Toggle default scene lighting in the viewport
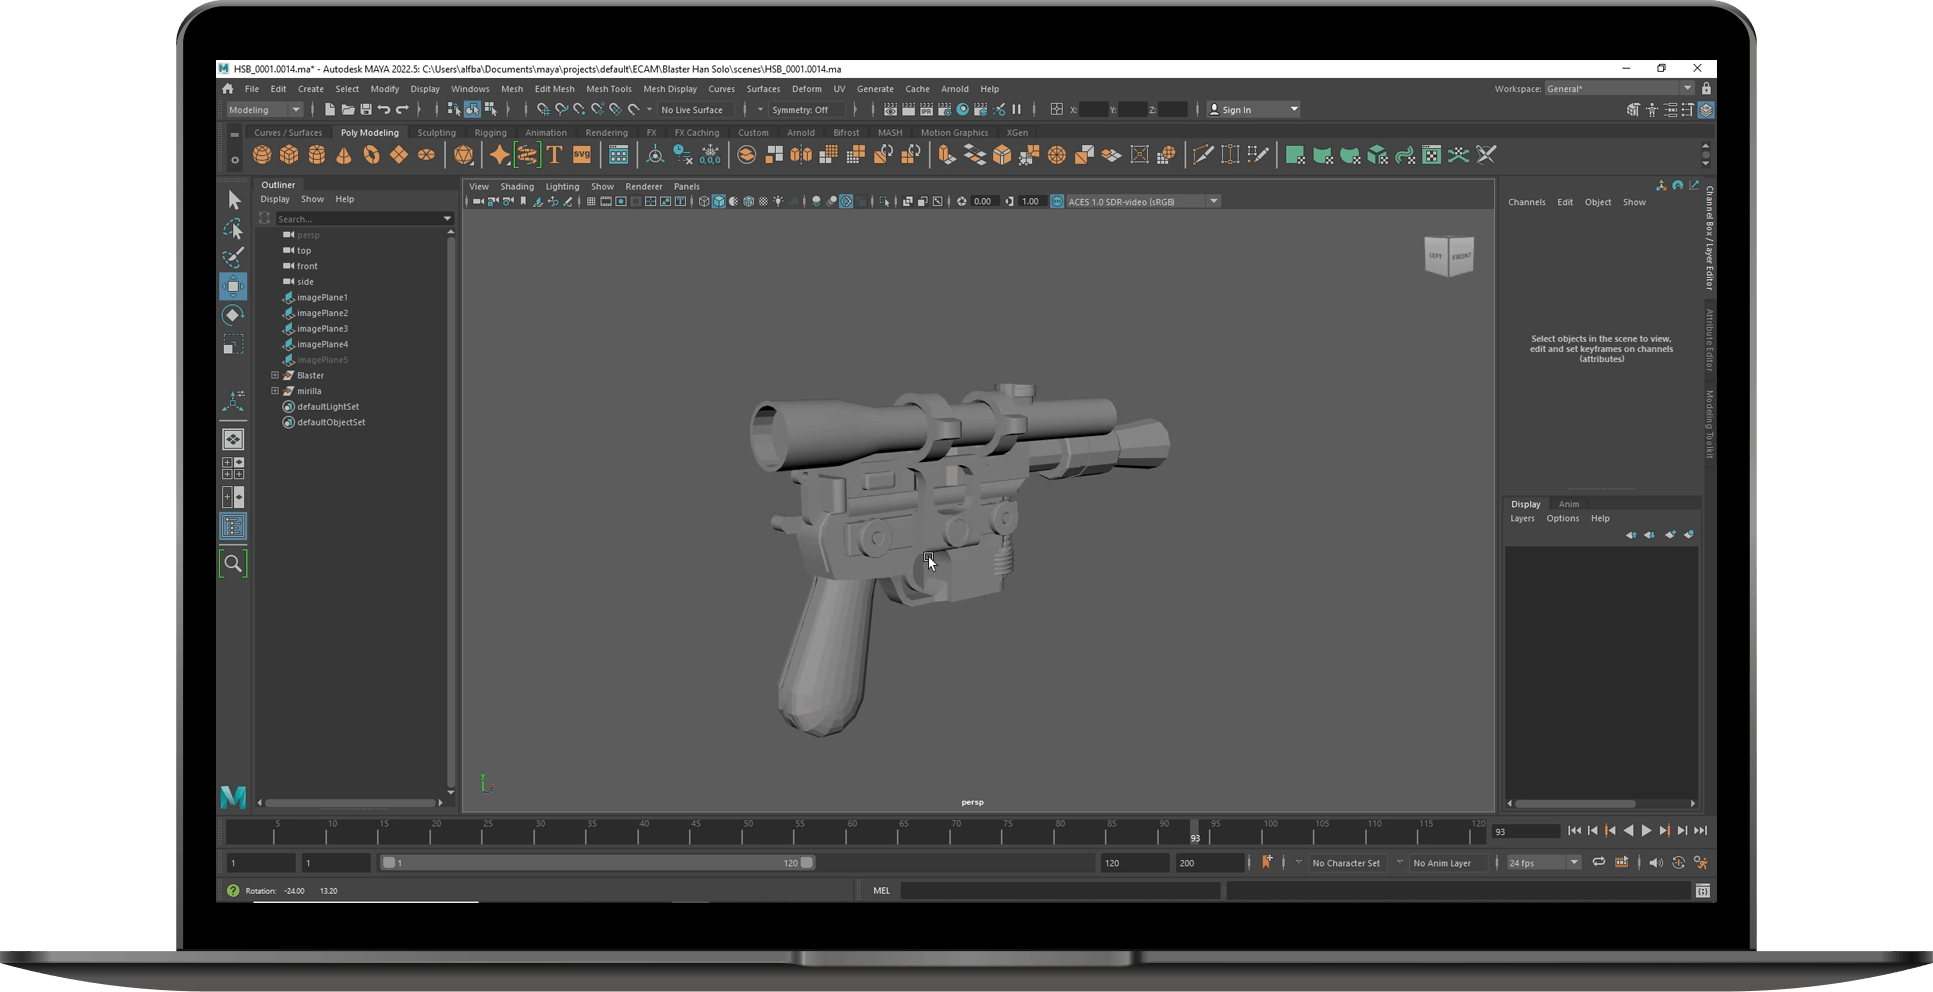 click(777, 201)
